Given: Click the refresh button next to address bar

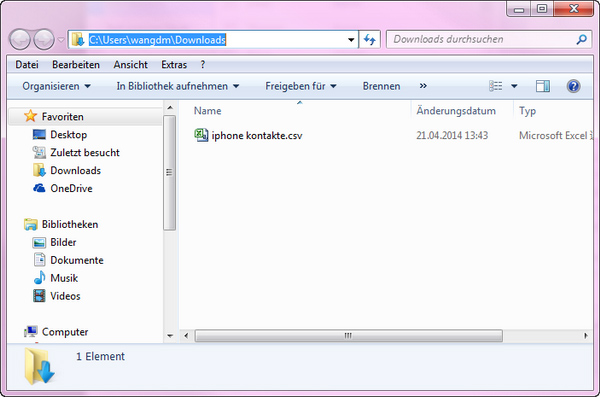Looking at the screenshot, I should pyautogui.click(x=370, y=39).
